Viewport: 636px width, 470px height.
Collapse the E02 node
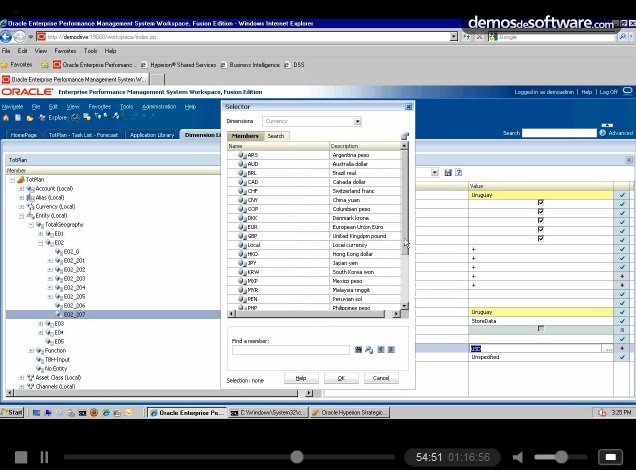click(x=41, y=243)
